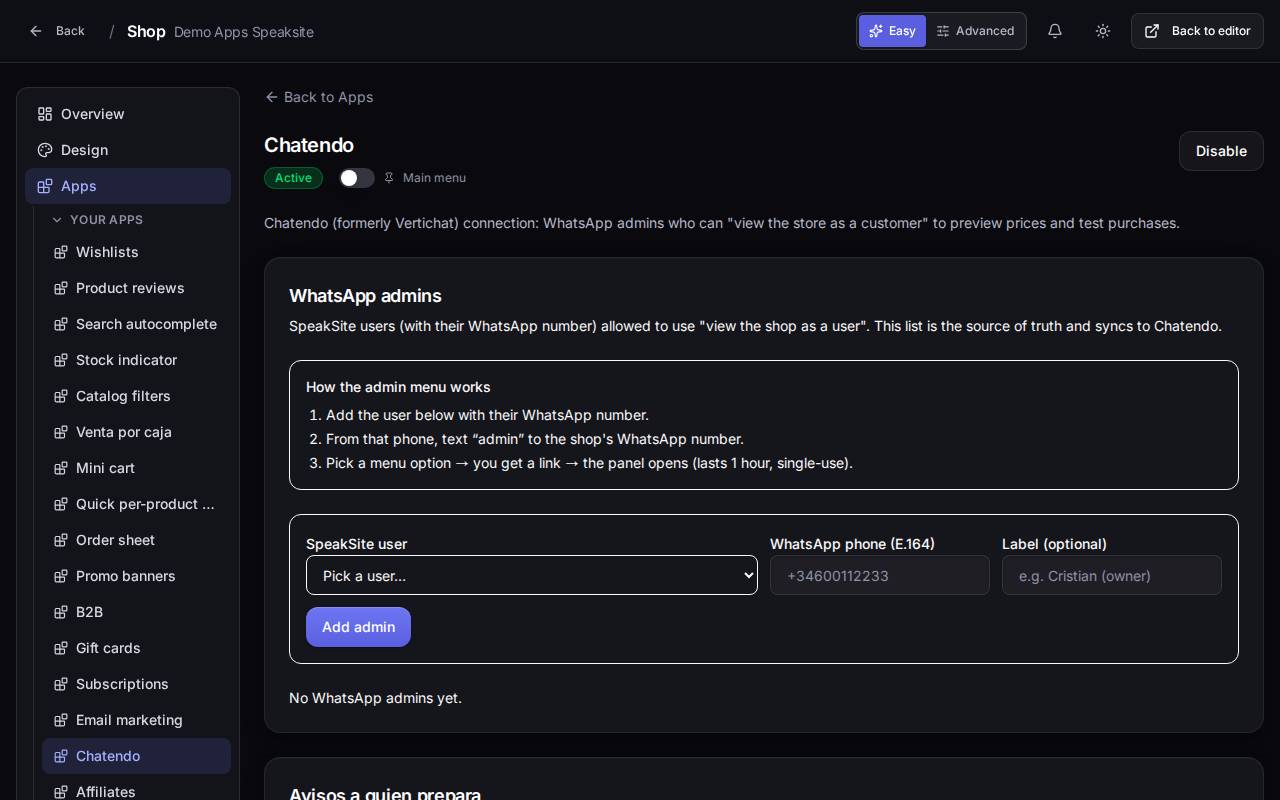Click the Stock indicator app icon
1280x800 pixels.
coord(61,360)
